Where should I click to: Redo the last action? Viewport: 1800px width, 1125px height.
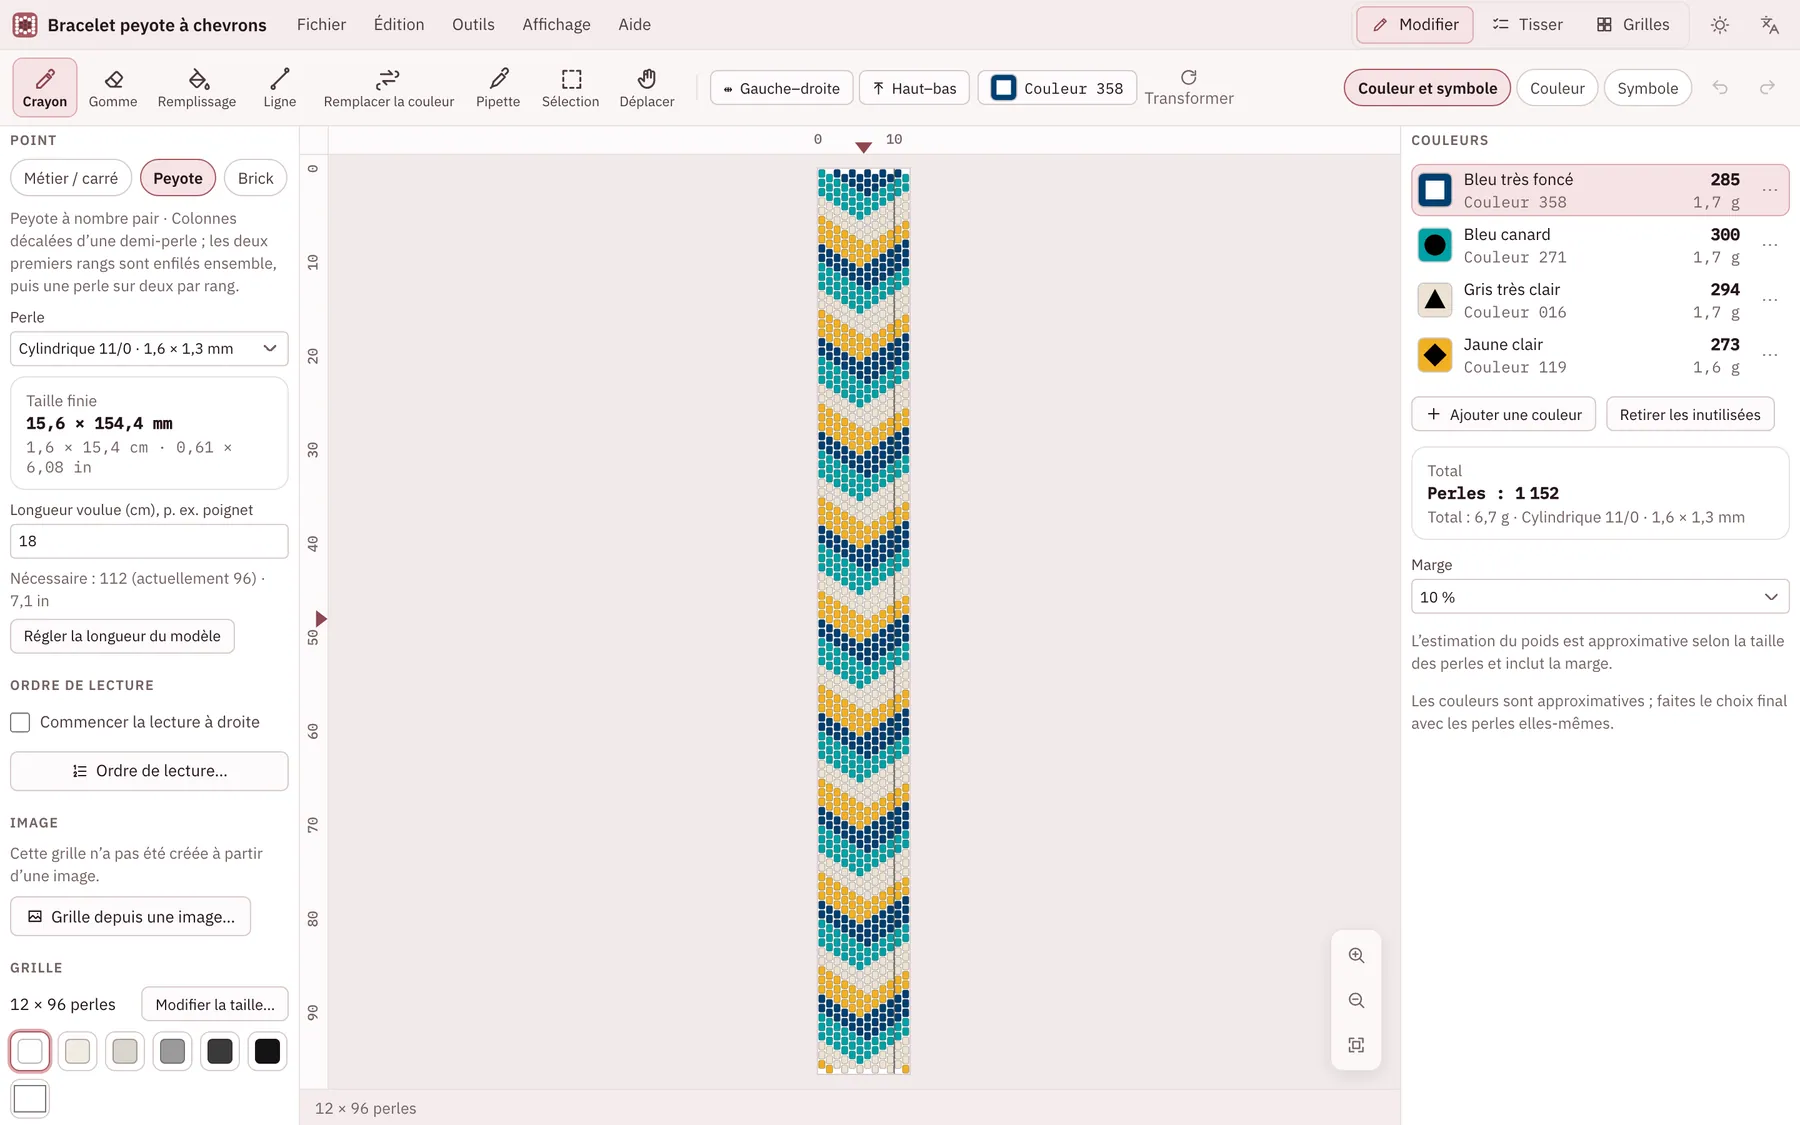tap(1768, 88)
